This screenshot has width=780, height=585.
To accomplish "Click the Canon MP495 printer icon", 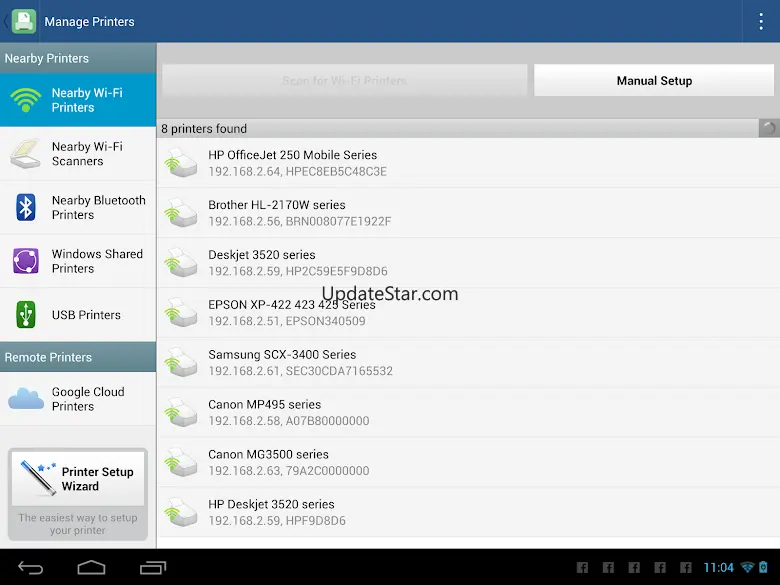I will click(x=181, y=412).
